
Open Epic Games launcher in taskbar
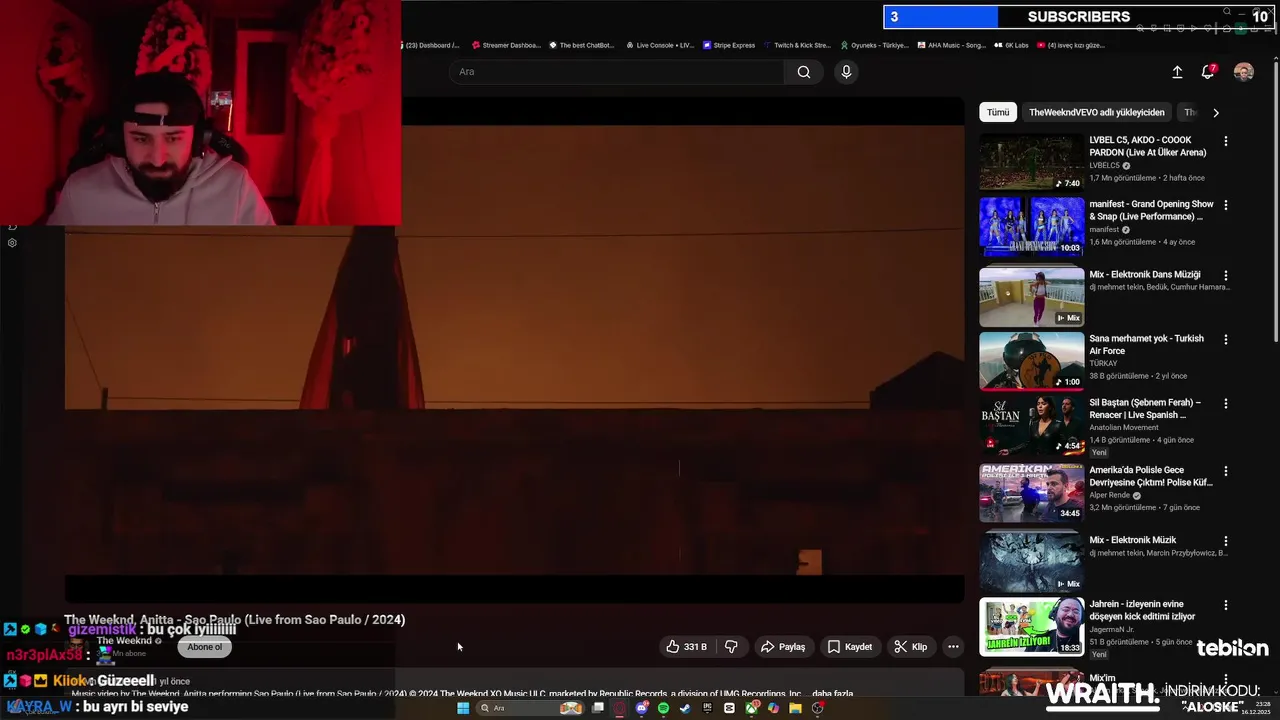pos(707,708)
